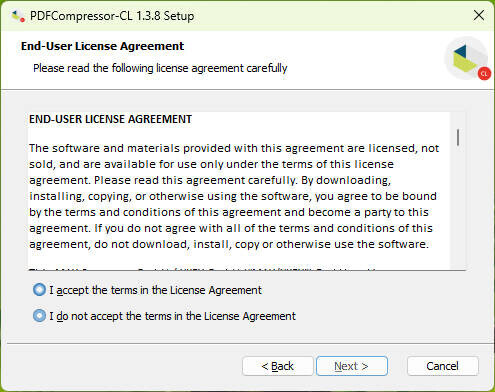This screenshot has height=392, width=495.
Task: Click the license text scrollbar thumb
Action: point(458,137)
